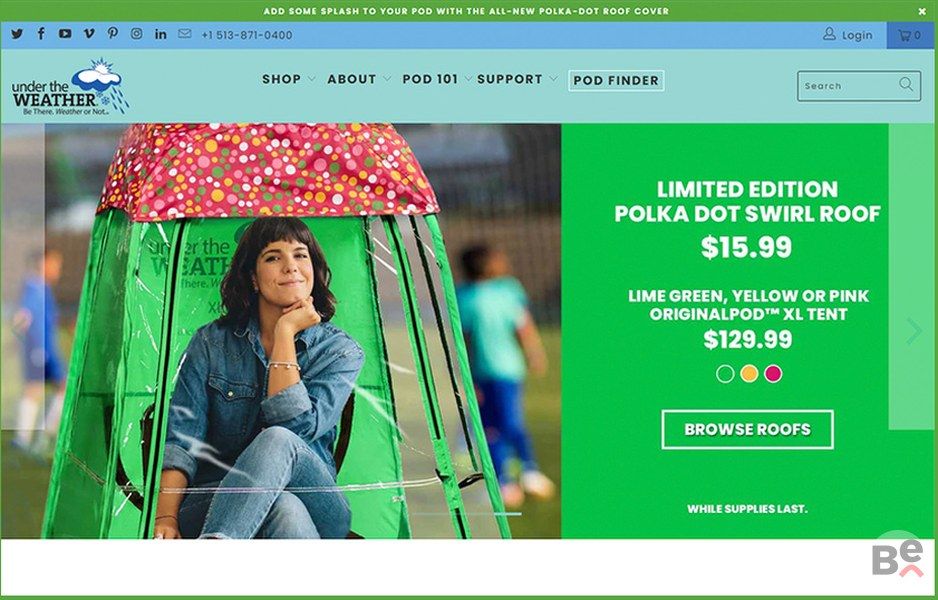Viewport: 938px width, 600px height.
Task: Open the Instagram social icon
Action: click(x=136, y=33)
